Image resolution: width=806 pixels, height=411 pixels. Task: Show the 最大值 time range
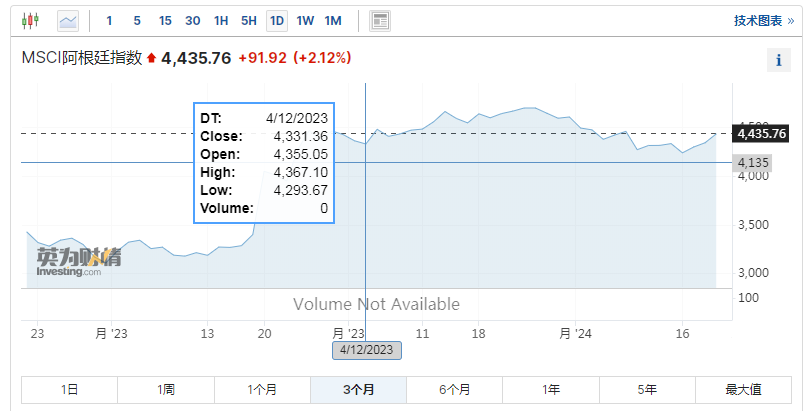[743, 390]
